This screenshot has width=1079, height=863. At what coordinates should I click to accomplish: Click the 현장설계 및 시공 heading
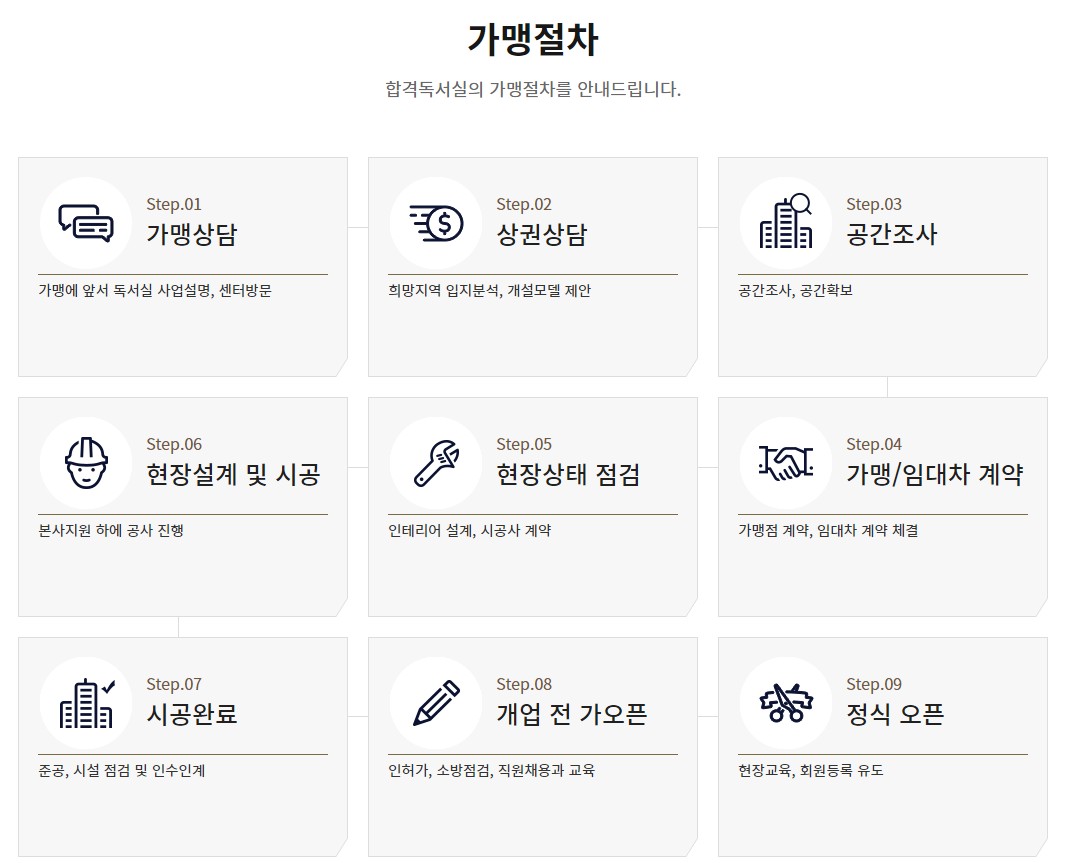(233, 475)
